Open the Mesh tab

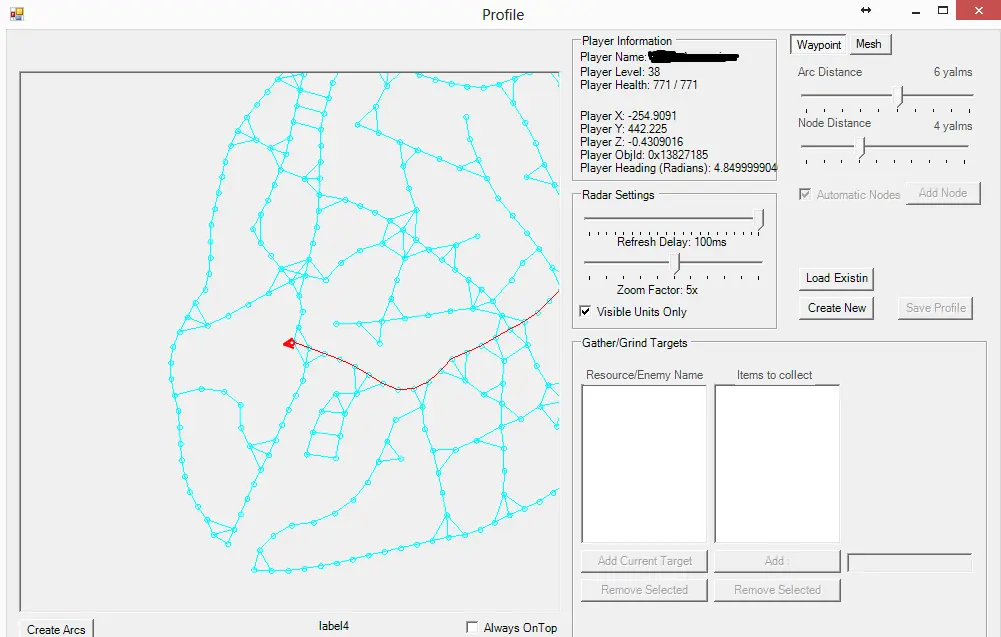(868, 44)
